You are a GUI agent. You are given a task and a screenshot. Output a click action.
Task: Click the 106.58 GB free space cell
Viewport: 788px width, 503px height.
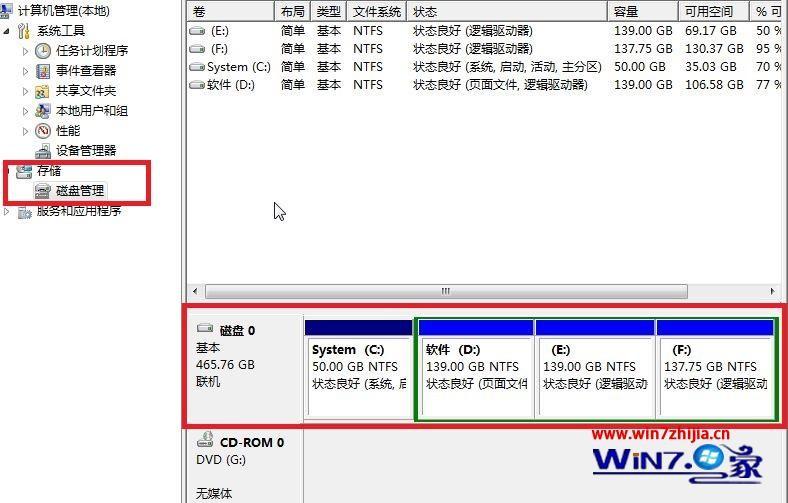click(714, 85)
